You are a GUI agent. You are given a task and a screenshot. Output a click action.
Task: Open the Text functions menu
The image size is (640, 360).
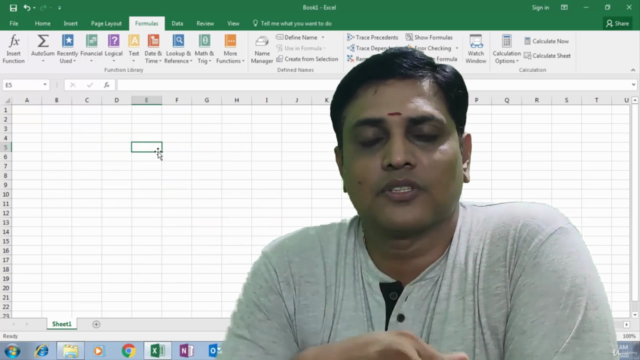click(x=133, y=49)
